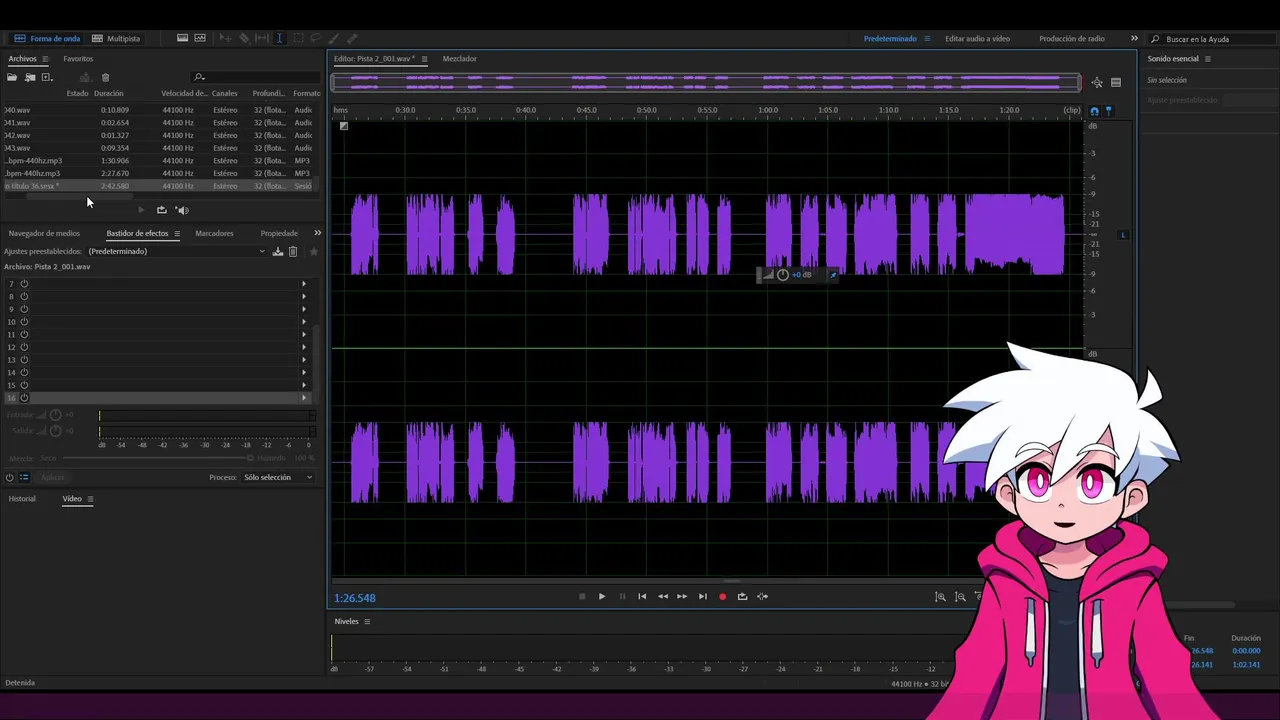Screen dimensions: 1280x720
Task: Delete effects rack preset trash icon
Action: (x=293, y=251)
